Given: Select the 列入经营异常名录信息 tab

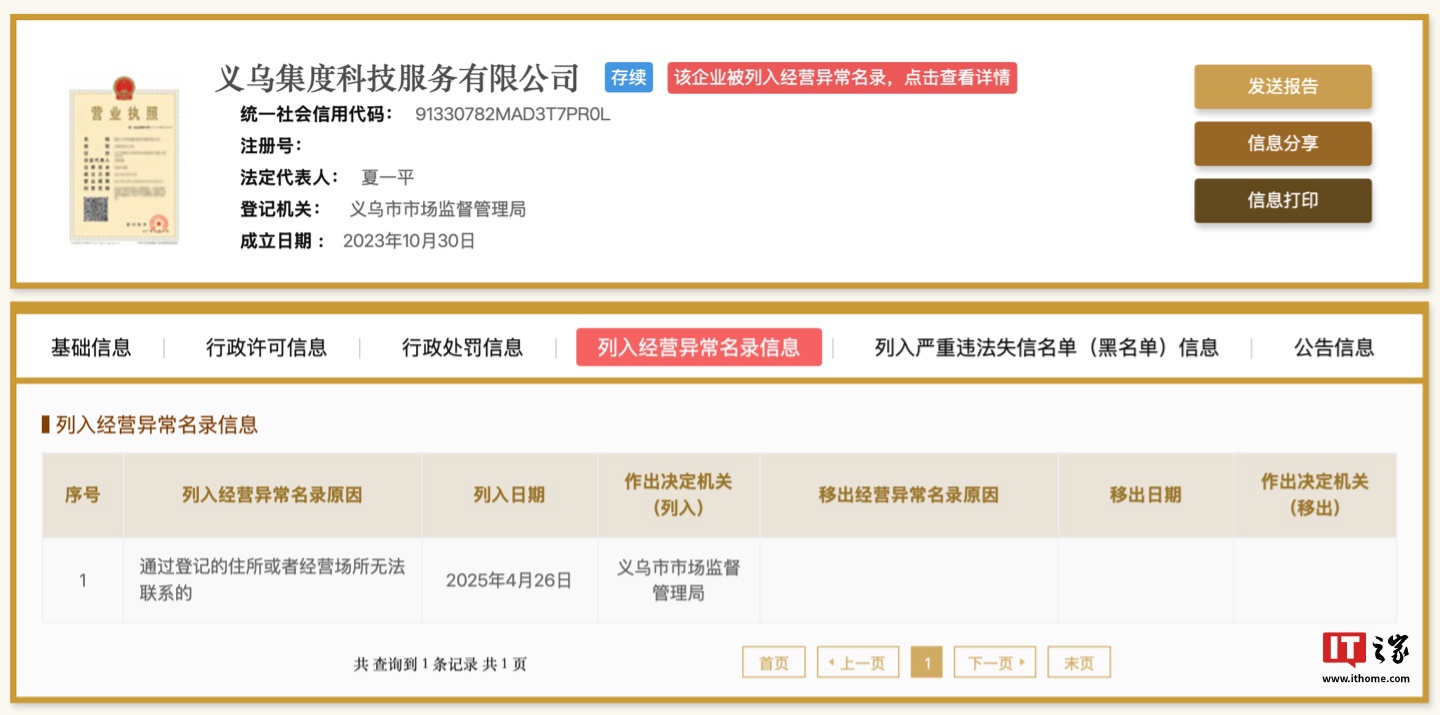Looking at the screenshot, I should 698,348.
